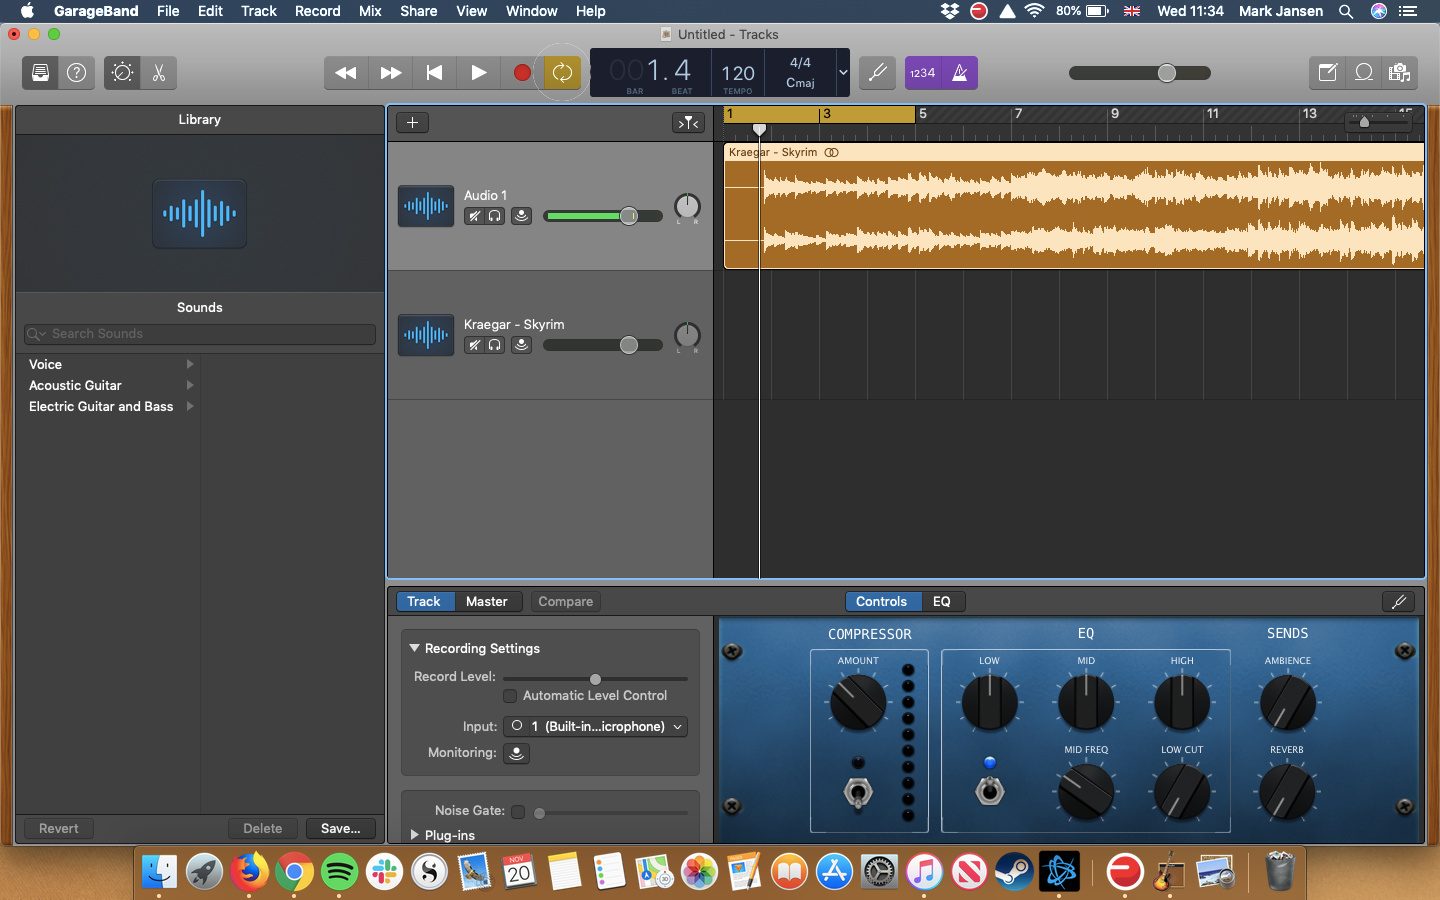Adjust the Audio 1 pan knob
The image size is (1440, 900).
click(x=687, y=207)
